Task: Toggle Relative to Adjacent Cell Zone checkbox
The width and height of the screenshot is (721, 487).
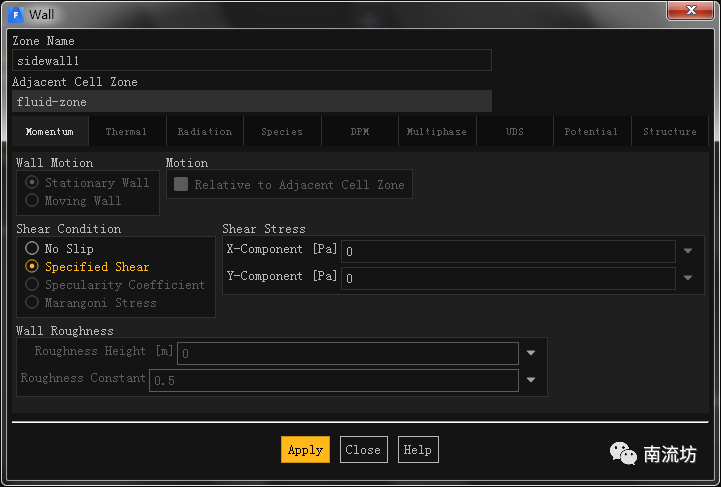Action: point(181,184)
